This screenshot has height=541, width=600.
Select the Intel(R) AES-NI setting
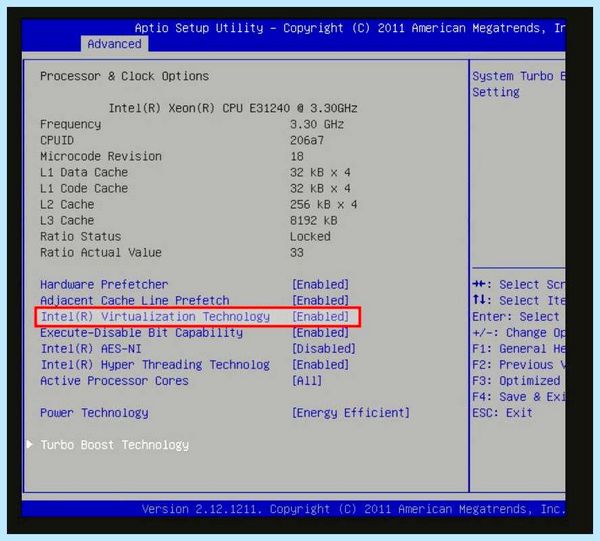[91, 349]
